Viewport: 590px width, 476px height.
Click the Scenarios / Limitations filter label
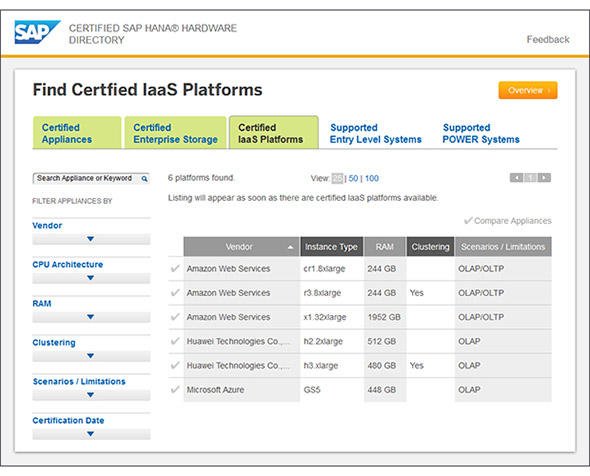coord(79,382)
